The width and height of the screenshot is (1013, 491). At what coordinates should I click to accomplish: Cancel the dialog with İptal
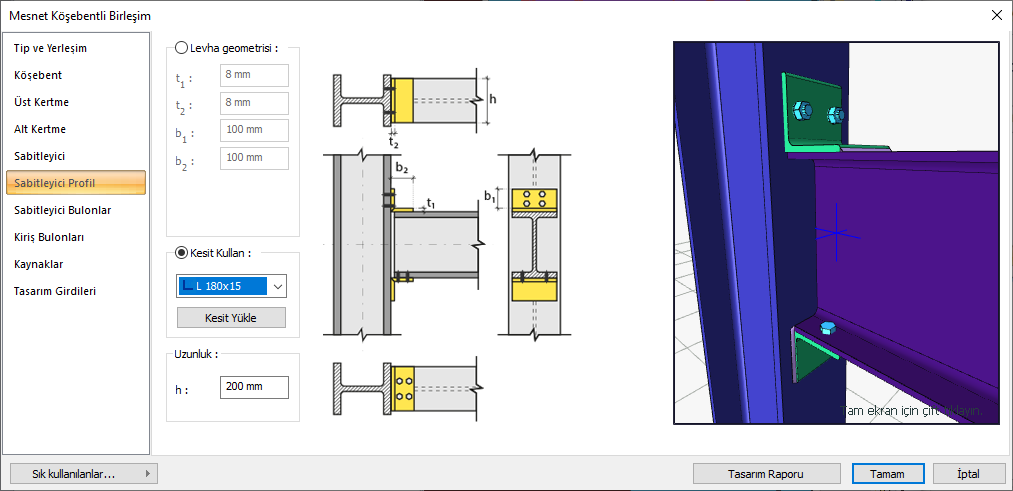coord(968,474)
